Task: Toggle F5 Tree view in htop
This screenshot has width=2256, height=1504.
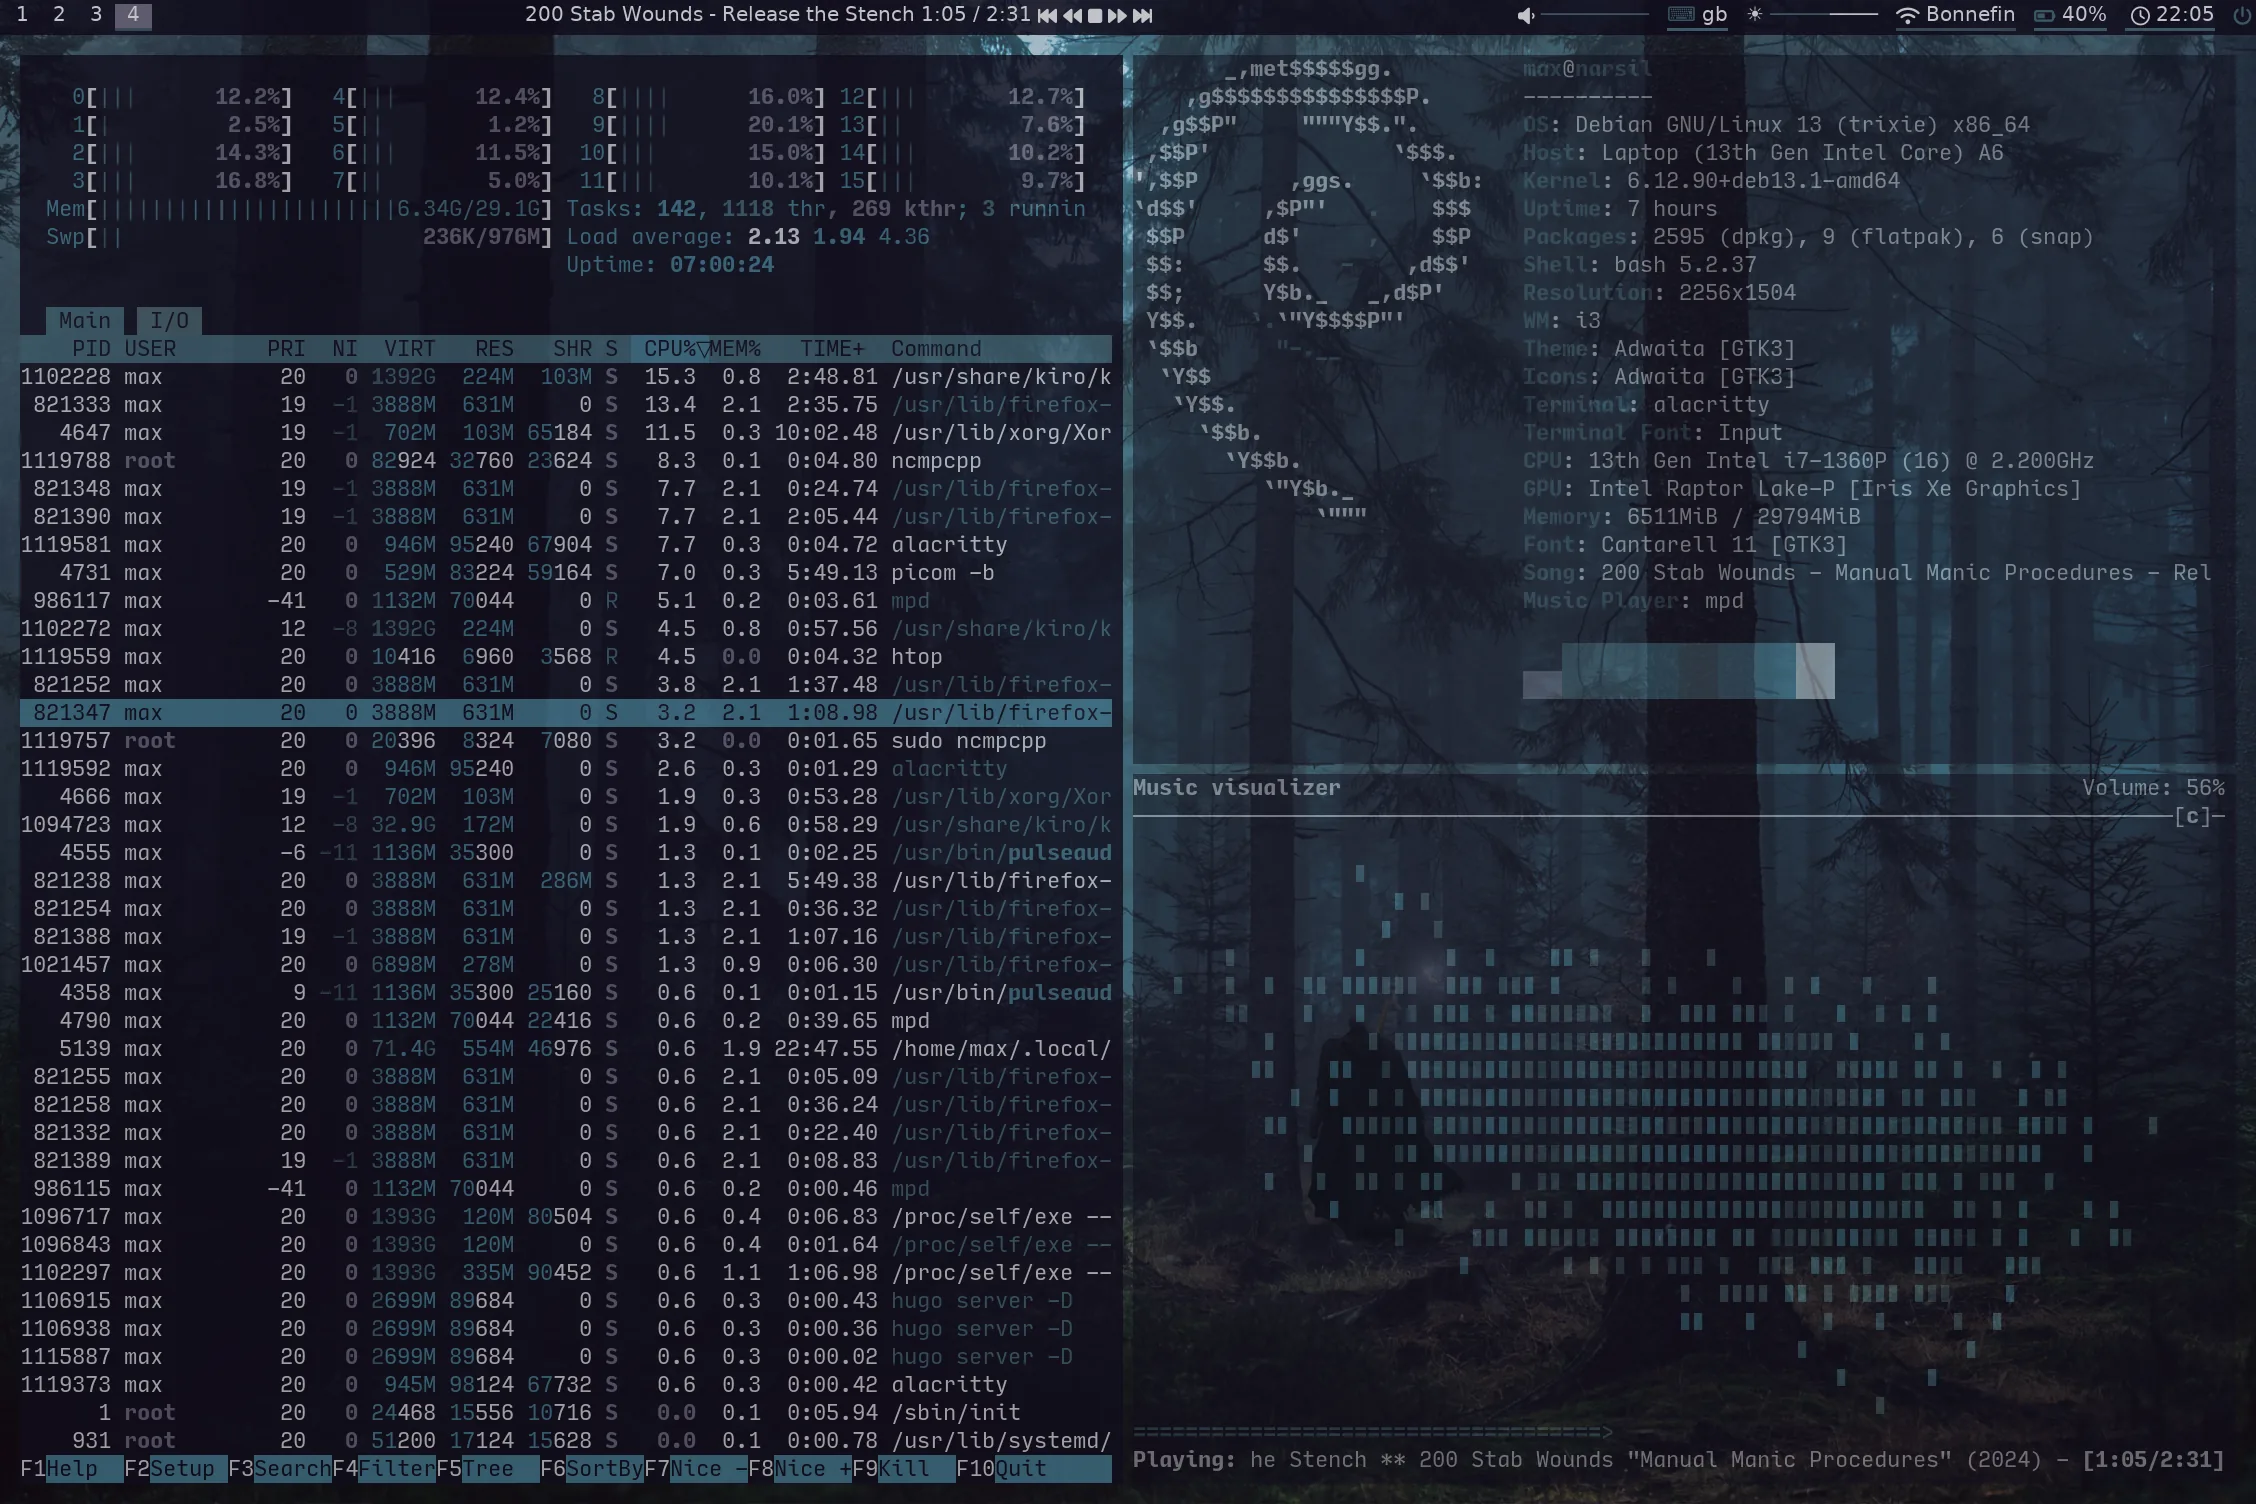Action: click(x=488, y=1469)
